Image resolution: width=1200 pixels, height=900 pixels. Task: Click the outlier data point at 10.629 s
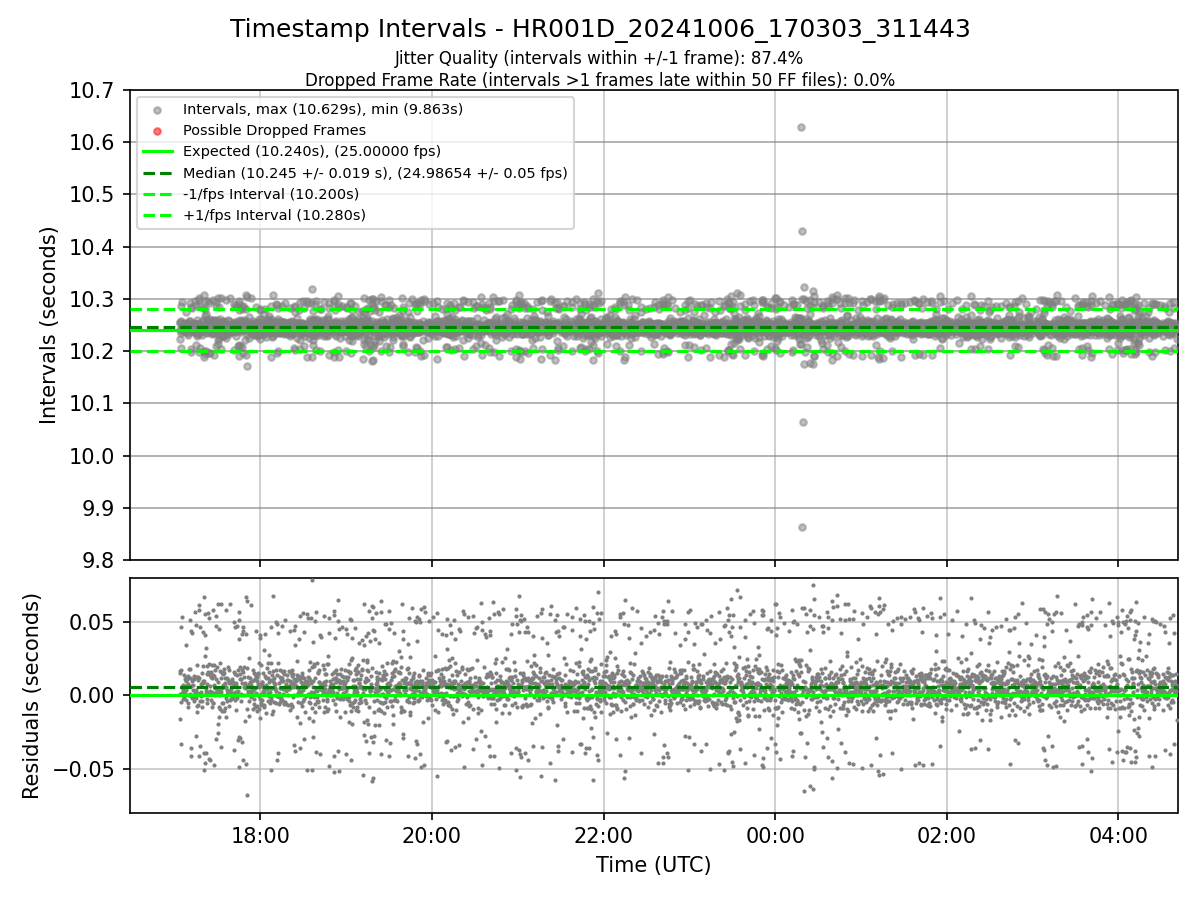(801, 127)
